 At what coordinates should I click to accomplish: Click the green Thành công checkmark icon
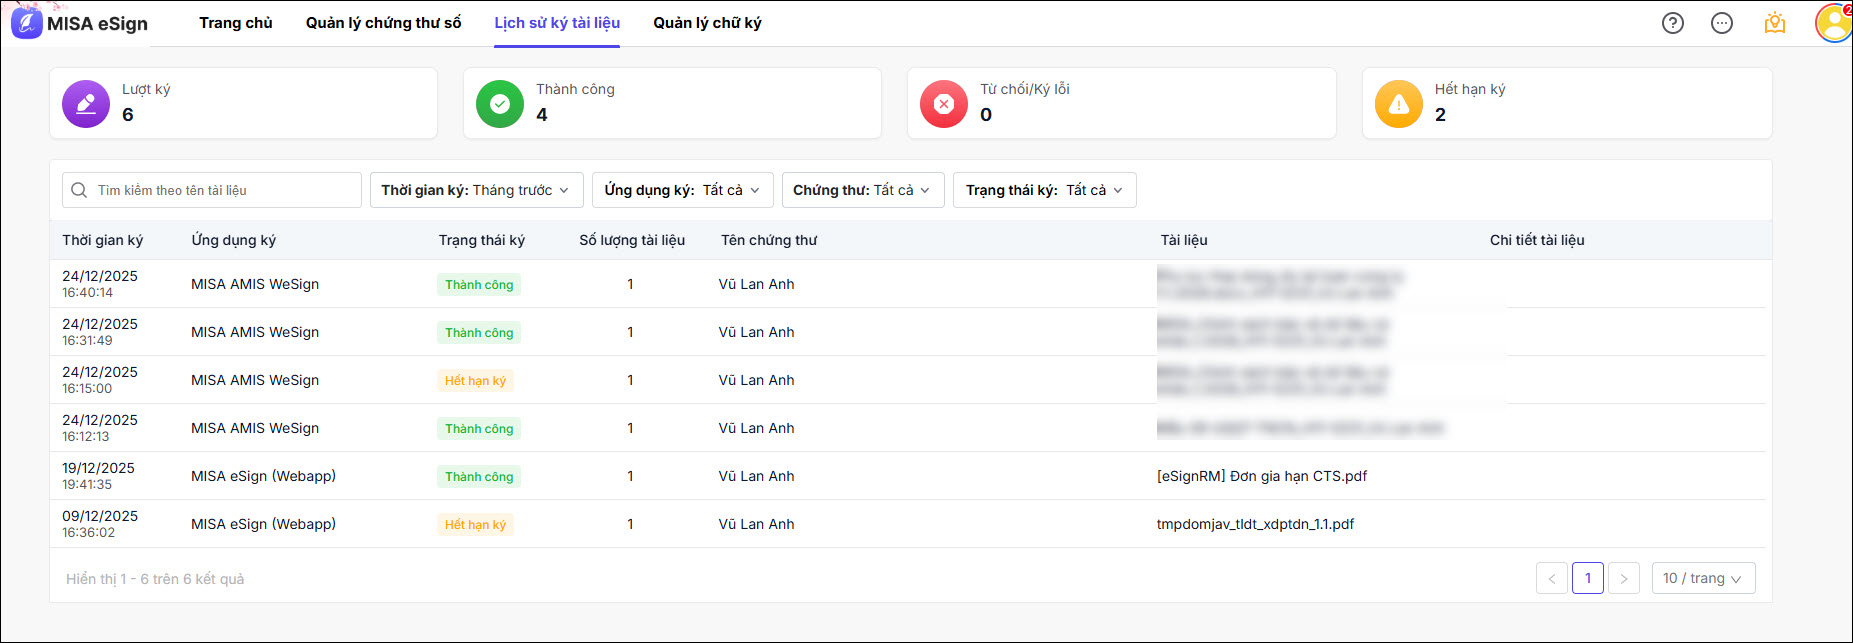tap(500, 104)
